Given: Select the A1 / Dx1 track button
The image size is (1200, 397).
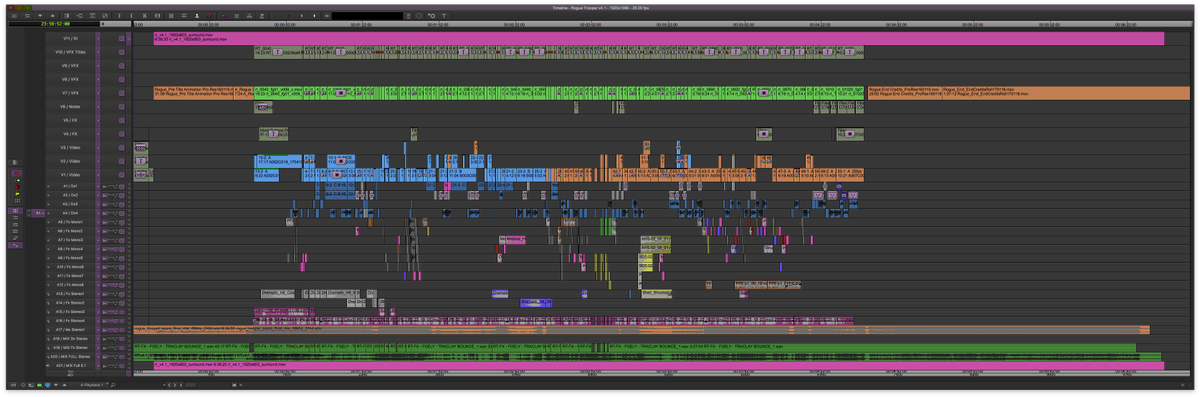Looking at the screenshot, I should coord(70,186).
